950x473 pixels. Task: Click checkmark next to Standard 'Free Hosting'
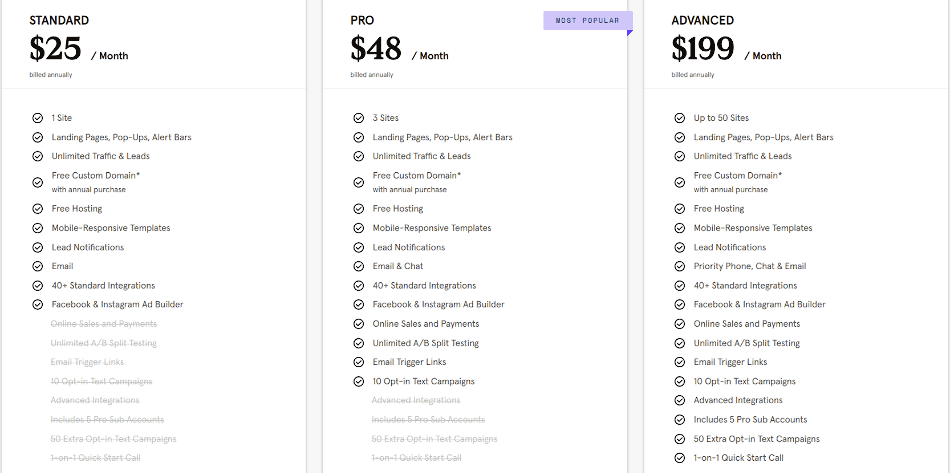pyautogui.click(x=37, y=209)
